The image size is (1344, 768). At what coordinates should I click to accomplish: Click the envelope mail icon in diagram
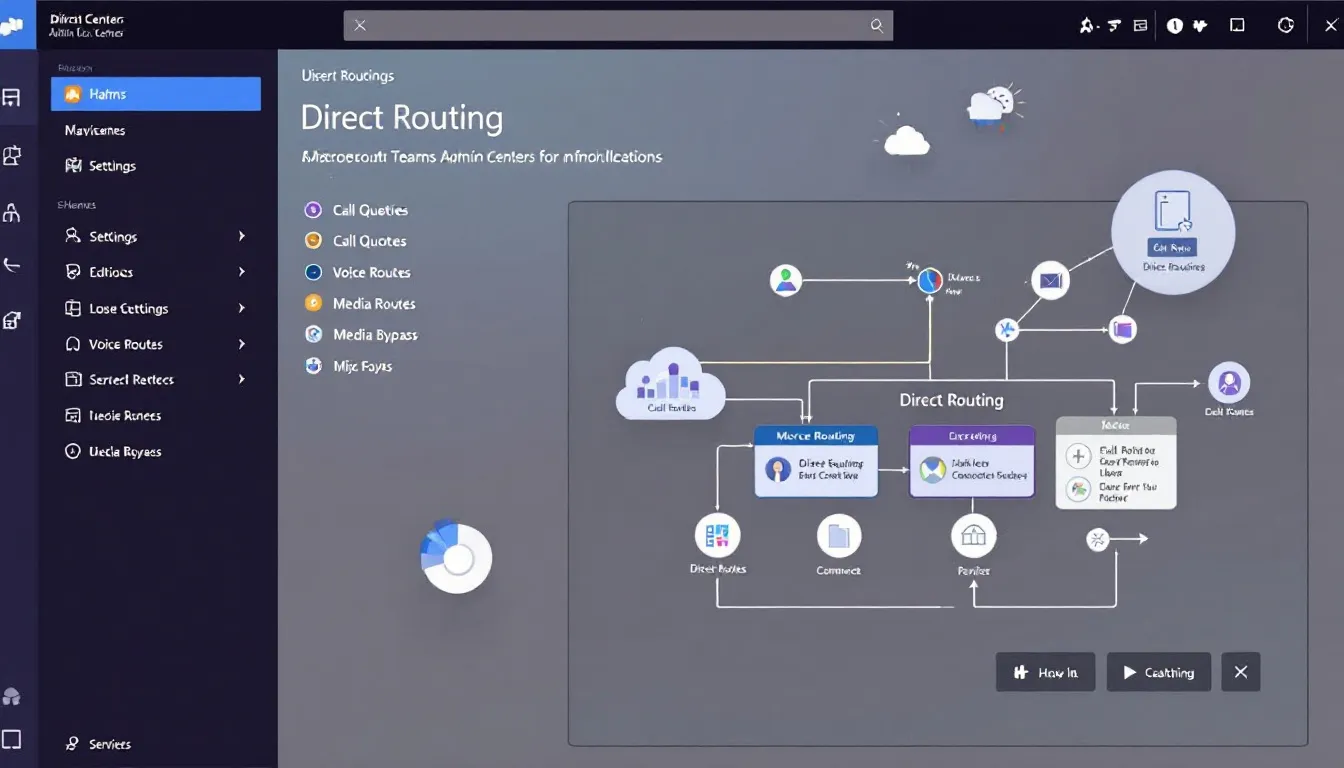click(1050, 281)
